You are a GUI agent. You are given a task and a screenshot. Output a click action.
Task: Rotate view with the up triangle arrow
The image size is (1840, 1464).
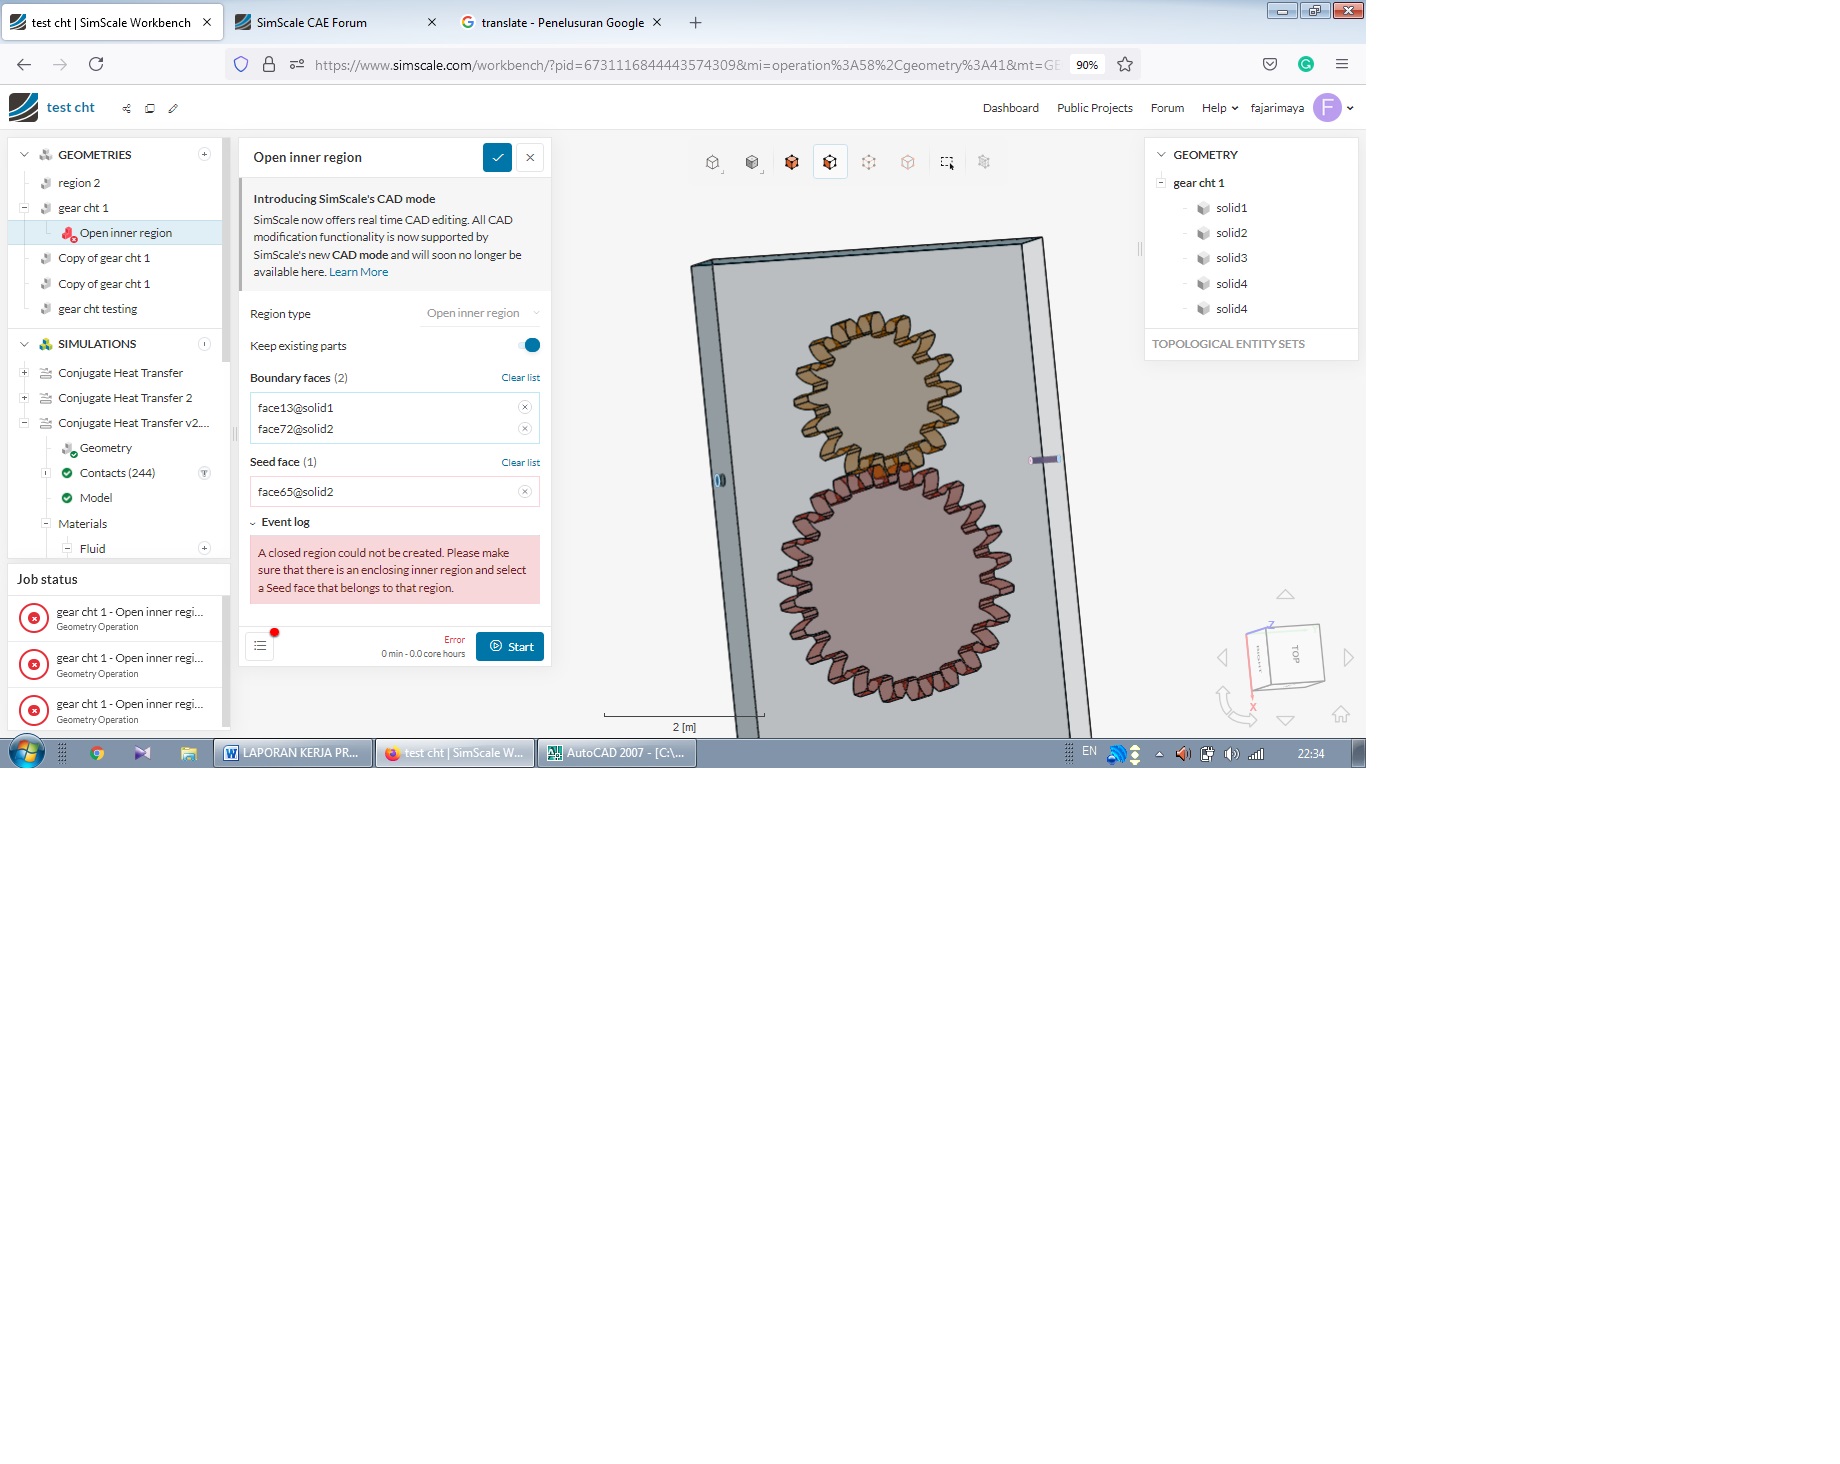coord(1285,595)
